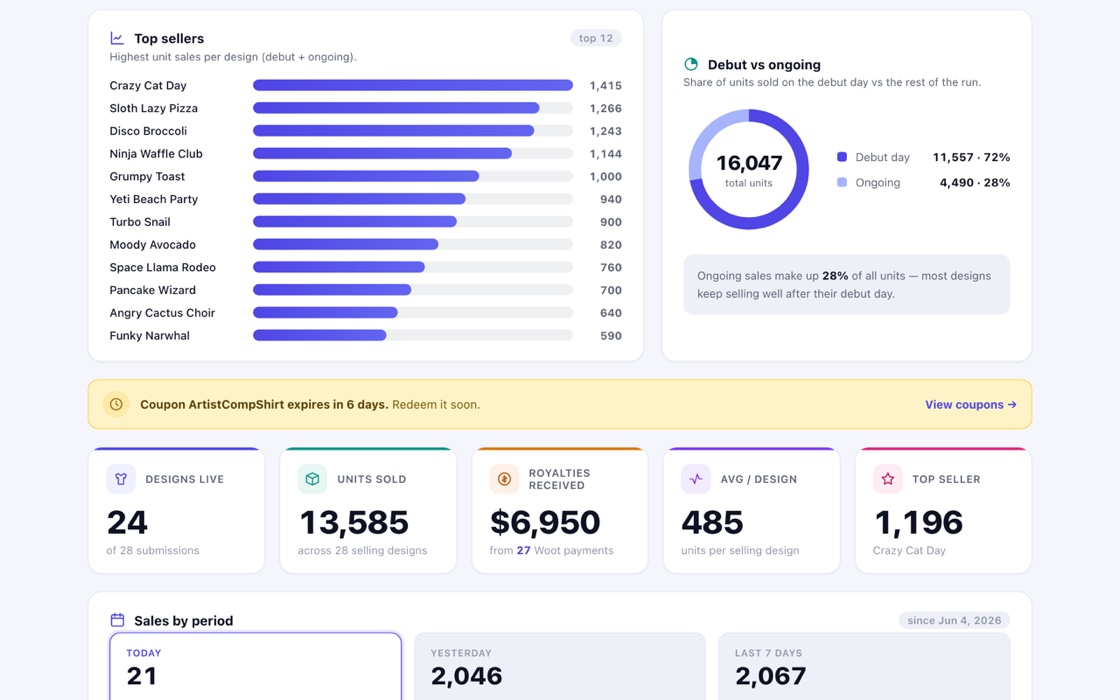Open the View coupons link
Viewport: 1120px width, 700px height.
[971, 404]
